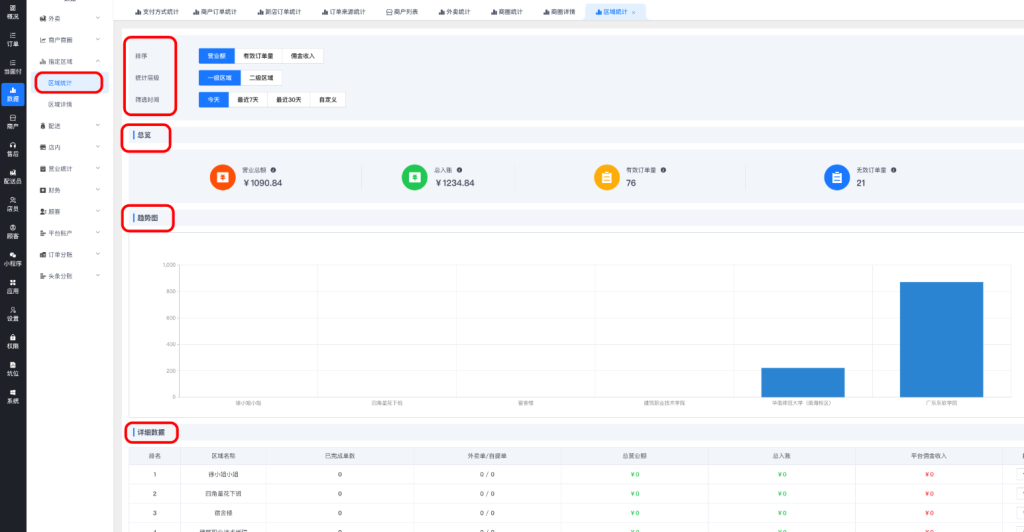Open 区域详情 in the side menu
The width and height of the screenshot is (1024, 532).
tap(60, 104)
